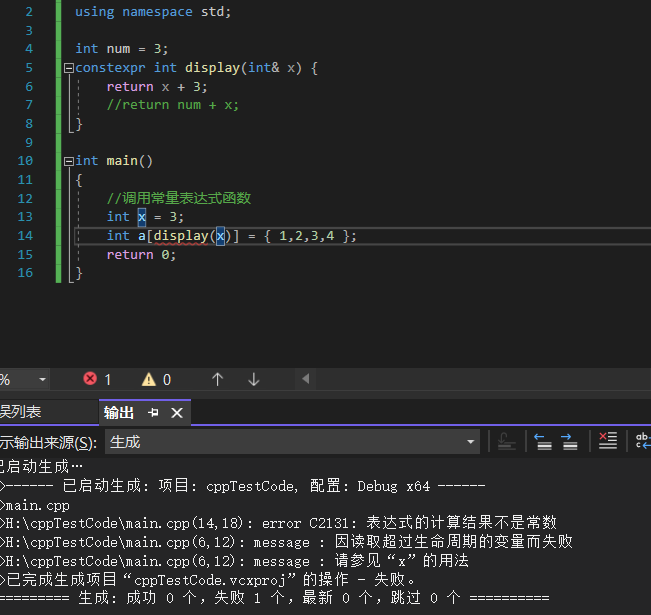Viewport: 651px width, 615px height.
Task: Go to next issue with down arrow
Action: (254, 380)
